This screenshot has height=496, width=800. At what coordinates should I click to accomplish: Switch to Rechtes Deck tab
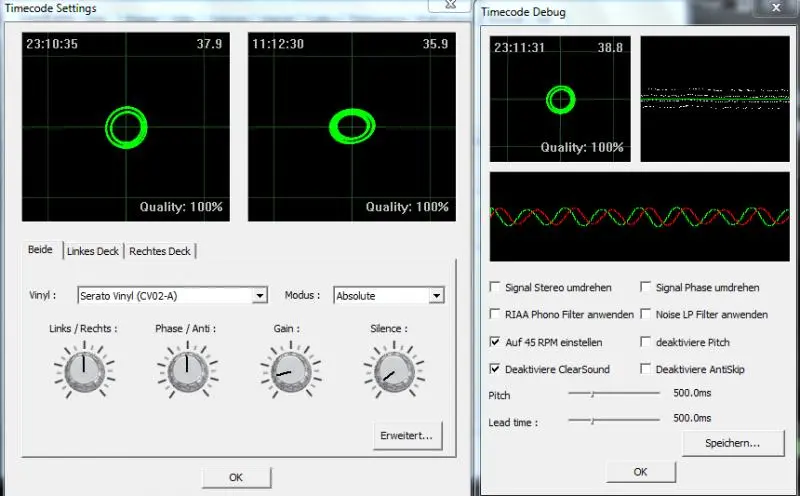click(160, 251)
